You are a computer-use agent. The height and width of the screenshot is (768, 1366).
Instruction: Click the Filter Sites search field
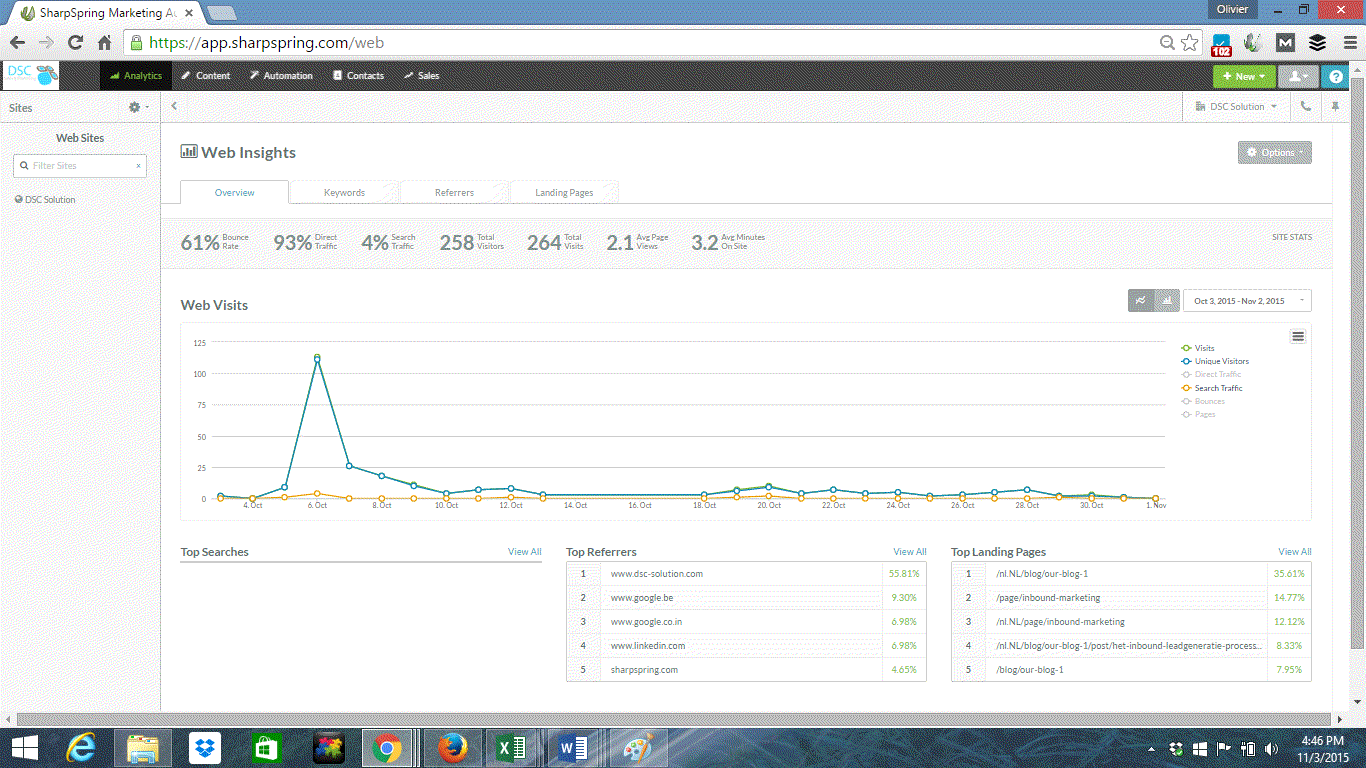click(x=80, y=166)
